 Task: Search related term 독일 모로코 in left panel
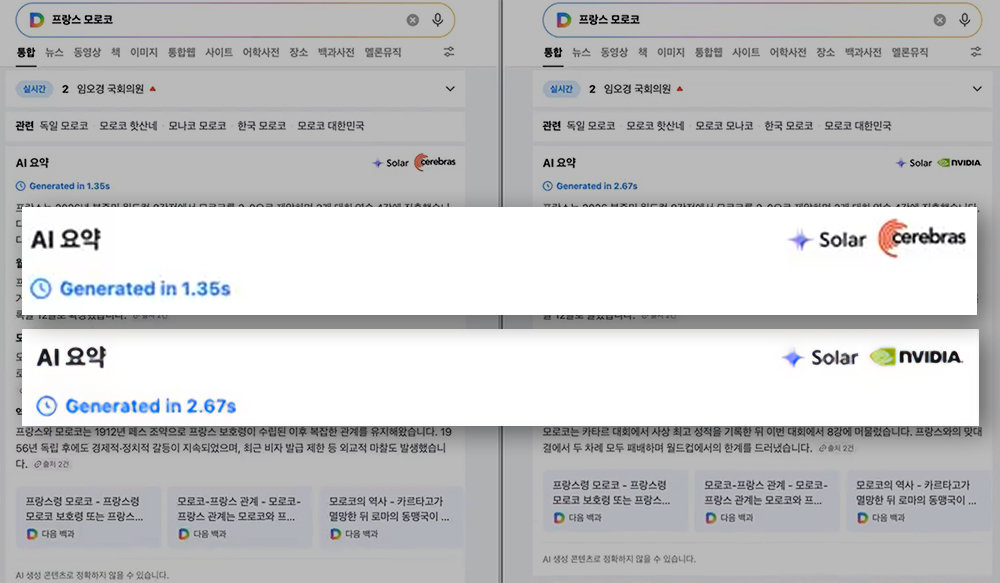(x=64, y=126)
